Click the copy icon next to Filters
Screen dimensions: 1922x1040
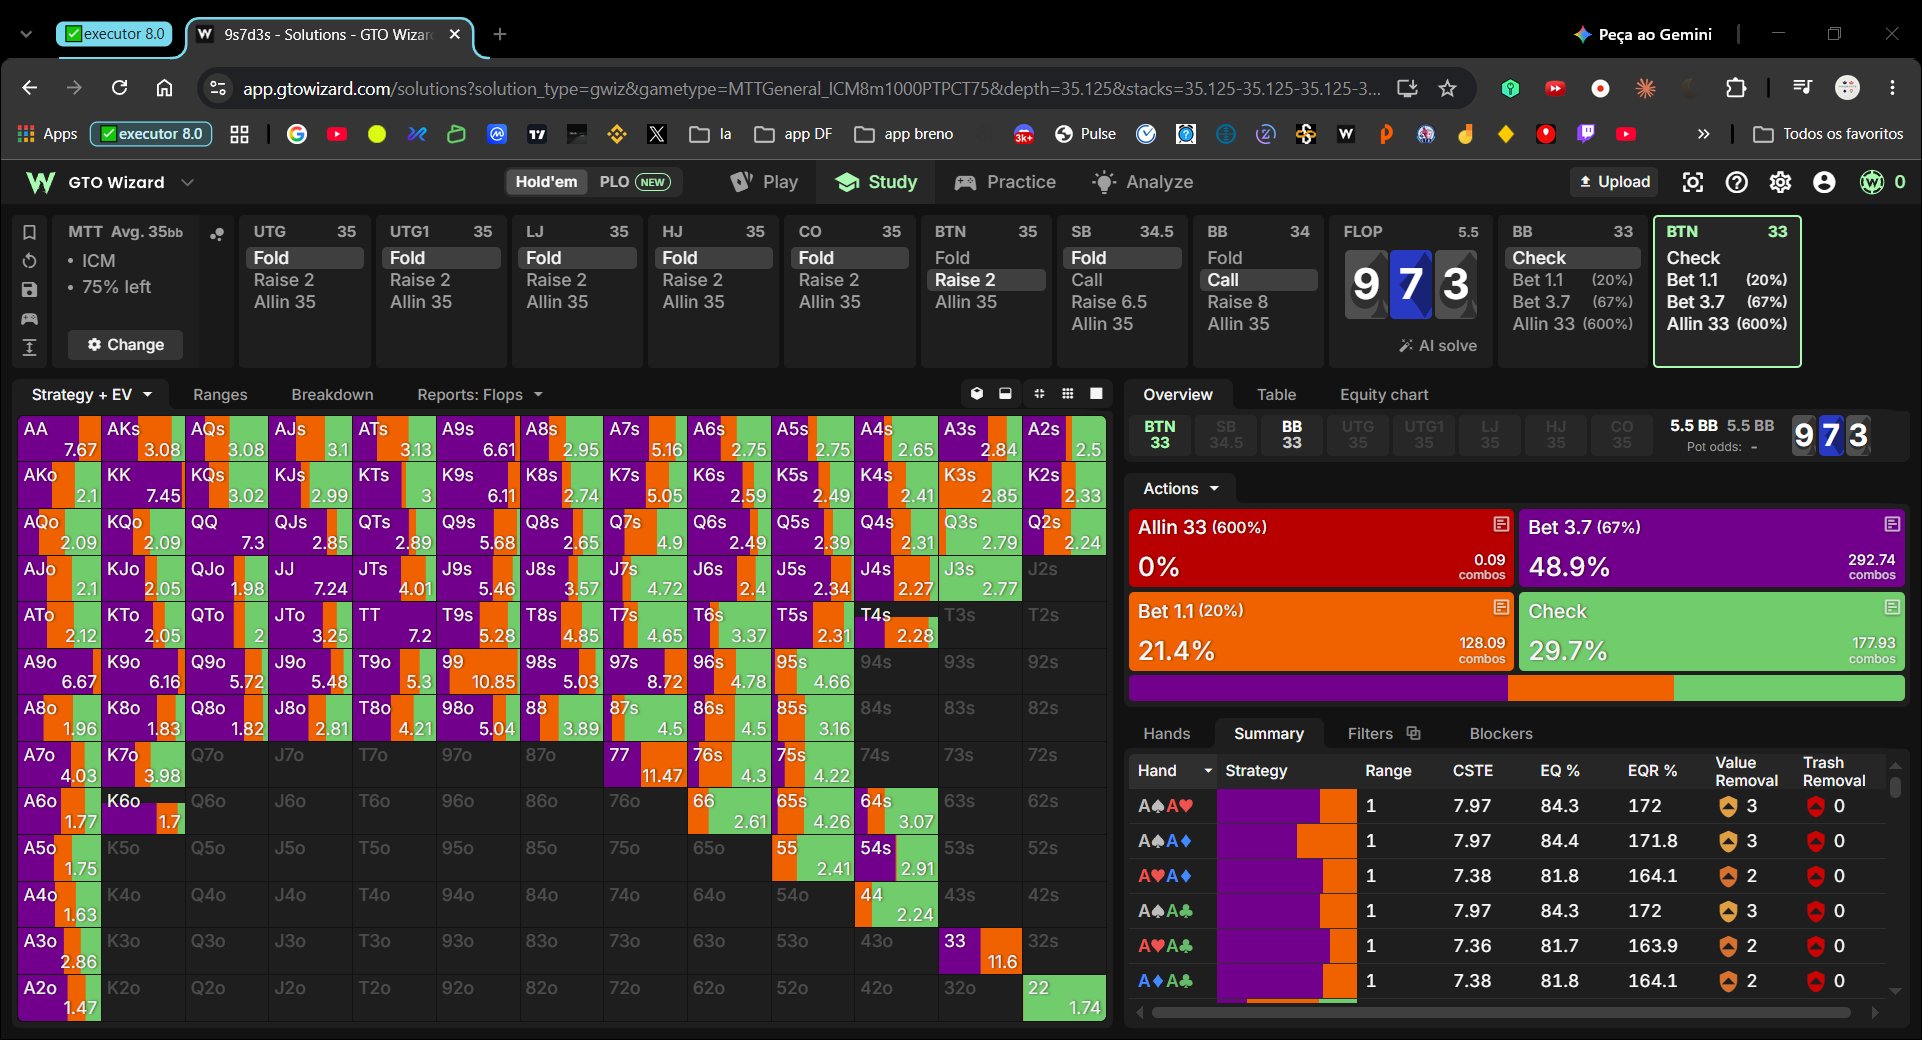[x=1413, y=733]
